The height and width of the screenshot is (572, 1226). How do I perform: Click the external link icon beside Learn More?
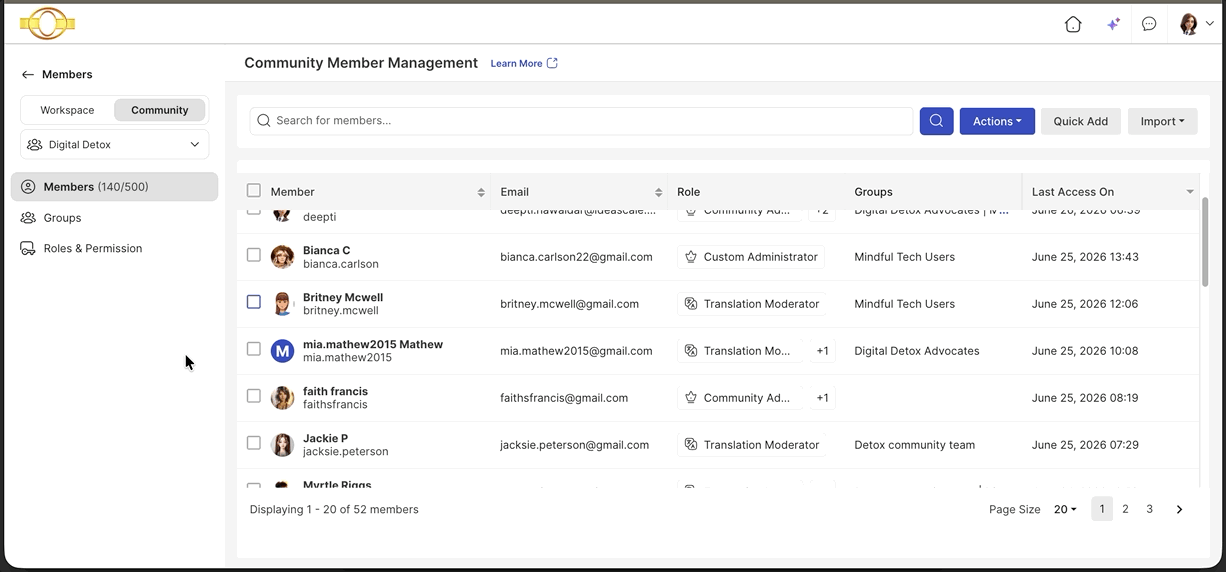coord(552,63)
